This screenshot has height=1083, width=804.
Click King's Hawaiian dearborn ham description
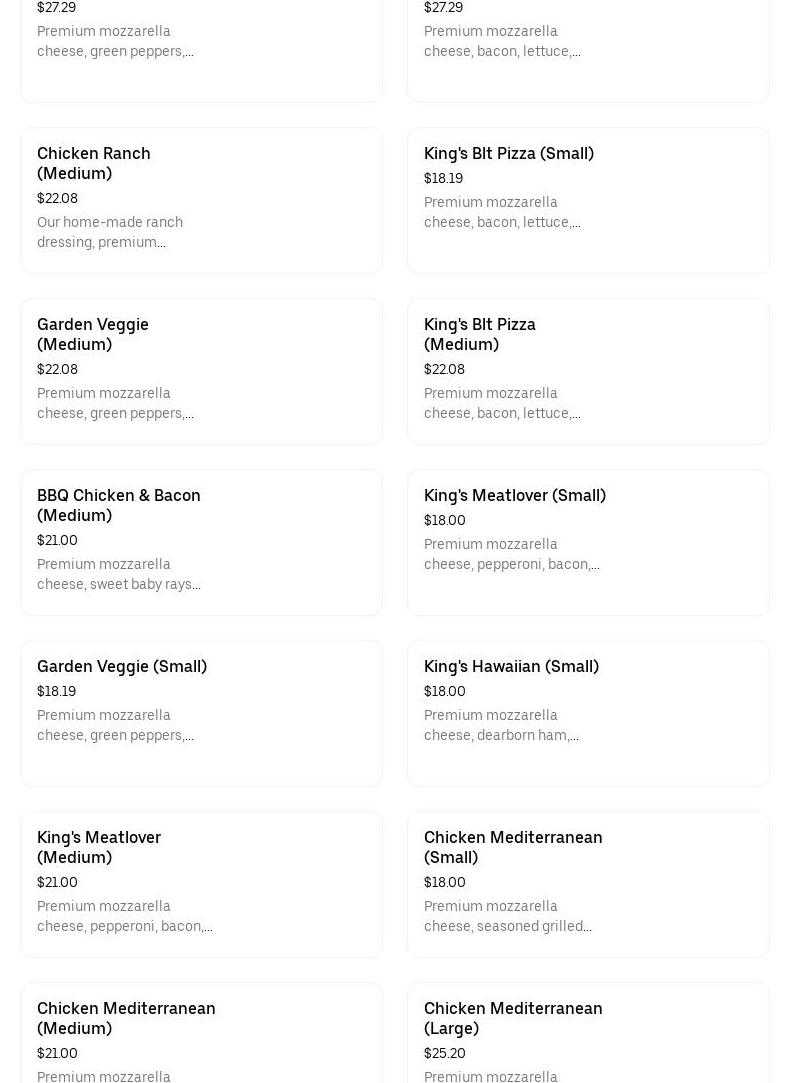(501, 725)
